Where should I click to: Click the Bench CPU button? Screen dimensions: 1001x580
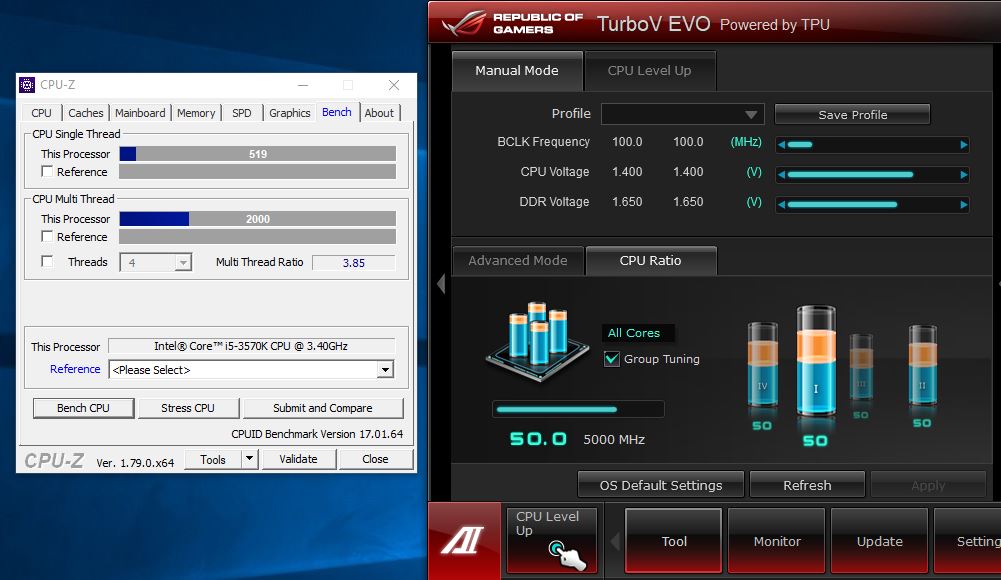click(x=83, y=408)
